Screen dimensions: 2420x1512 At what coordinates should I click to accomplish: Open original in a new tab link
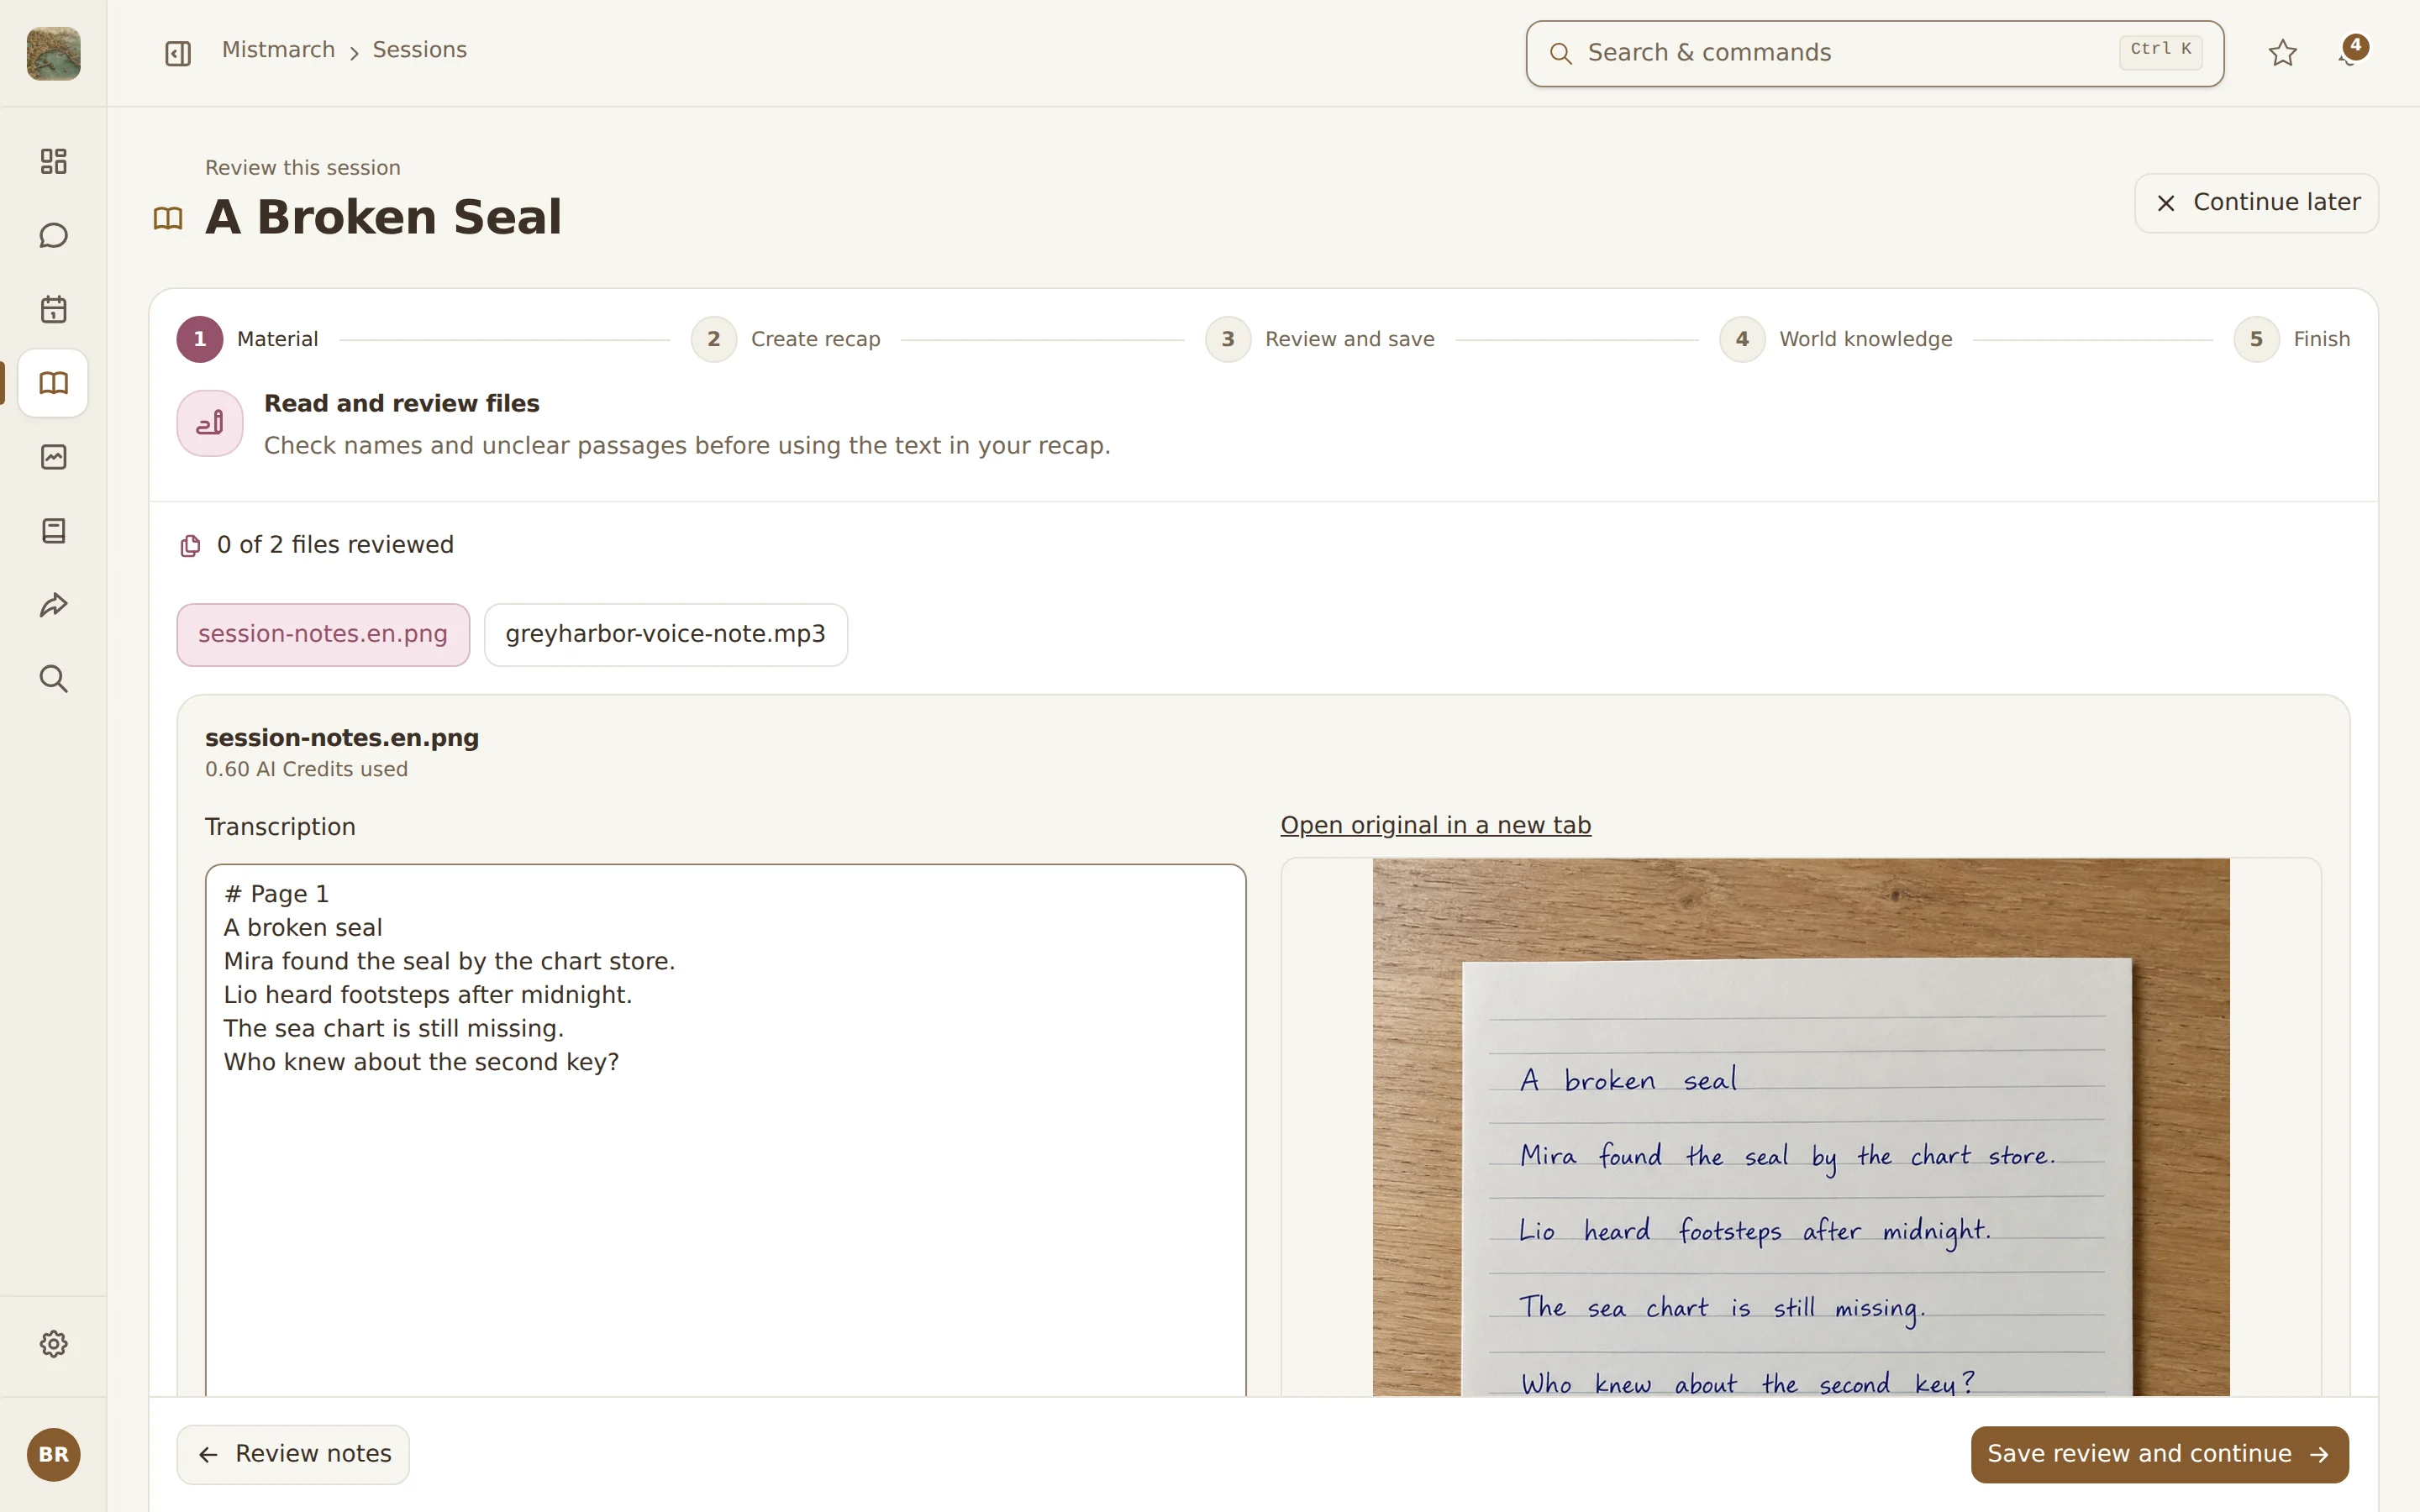[1435, 825]
